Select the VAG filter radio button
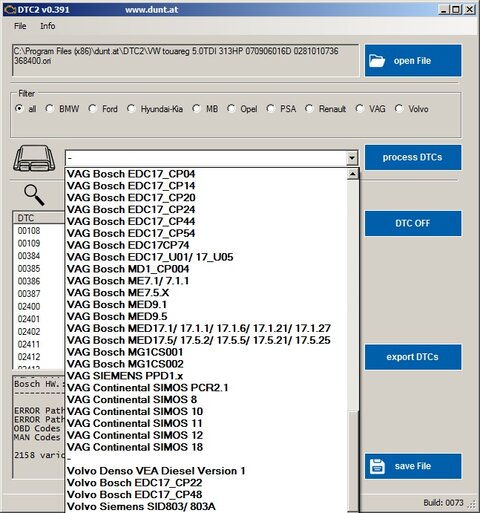This screenshot has height=513, width=480. pyautogui.click(x=359, y=109)
